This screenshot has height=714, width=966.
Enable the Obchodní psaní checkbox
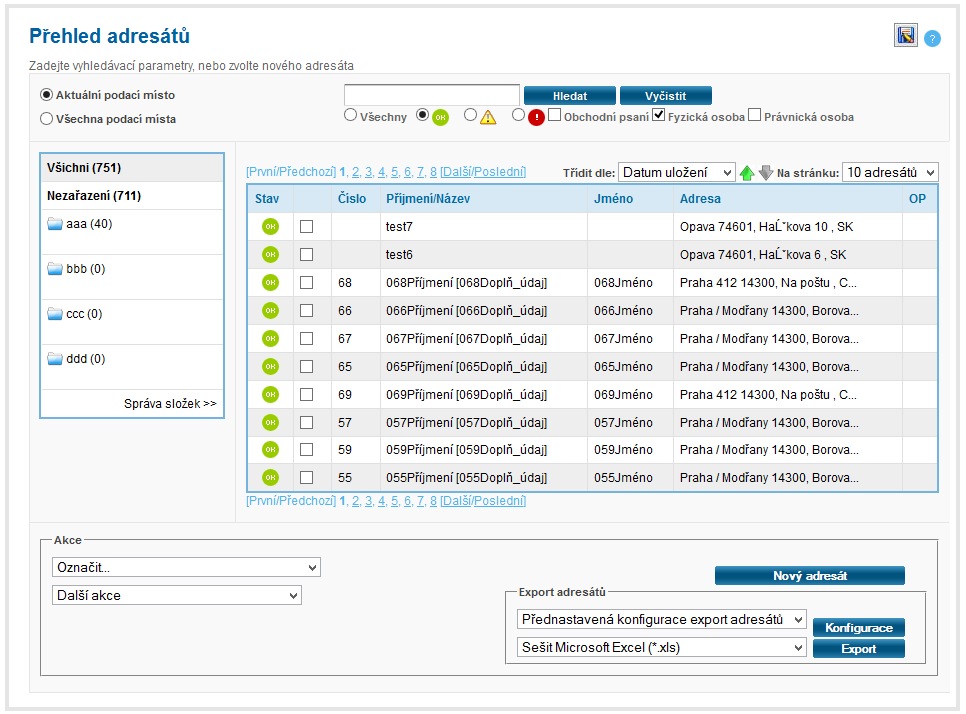click(x=554, y=116)
